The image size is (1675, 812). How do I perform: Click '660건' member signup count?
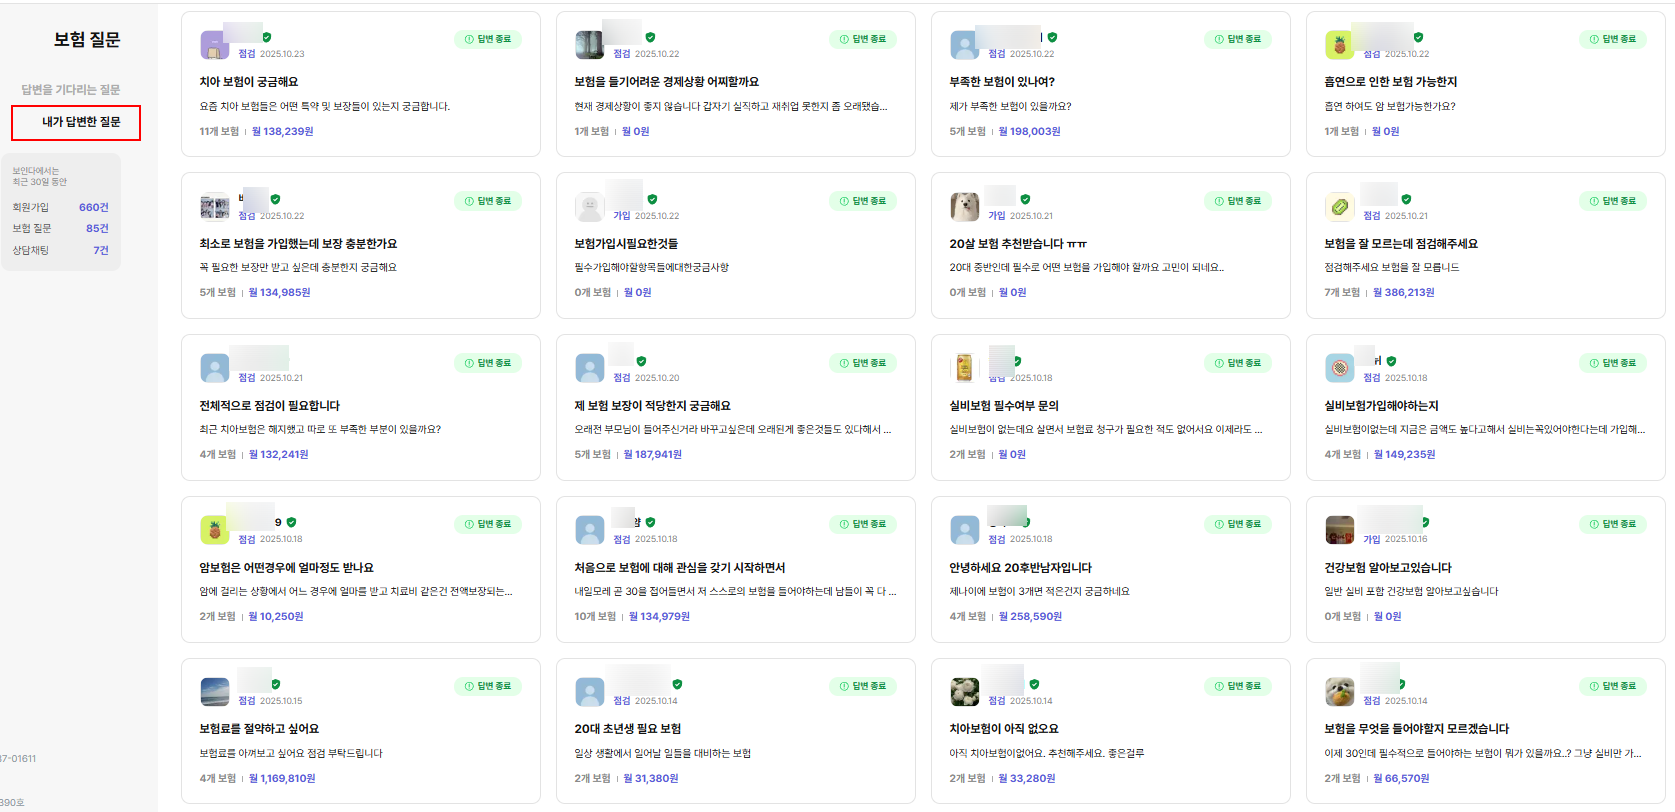pyautogui.click(x=94, y=208)
